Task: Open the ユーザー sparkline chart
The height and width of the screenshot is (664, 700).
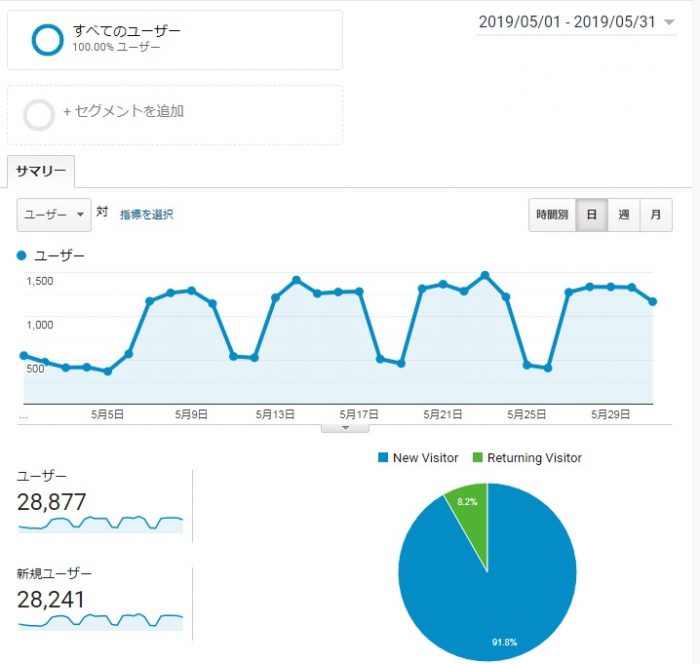Action: pos(100,523)
